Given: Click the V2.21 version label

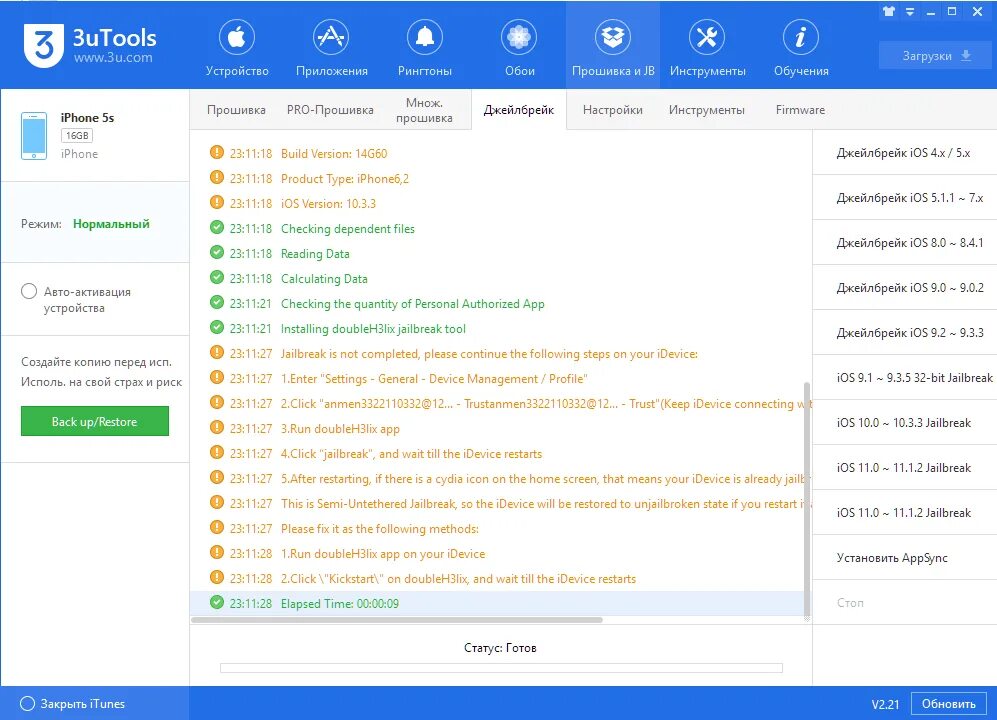Looking at the screenshot, I should click(x=885, y=704).
